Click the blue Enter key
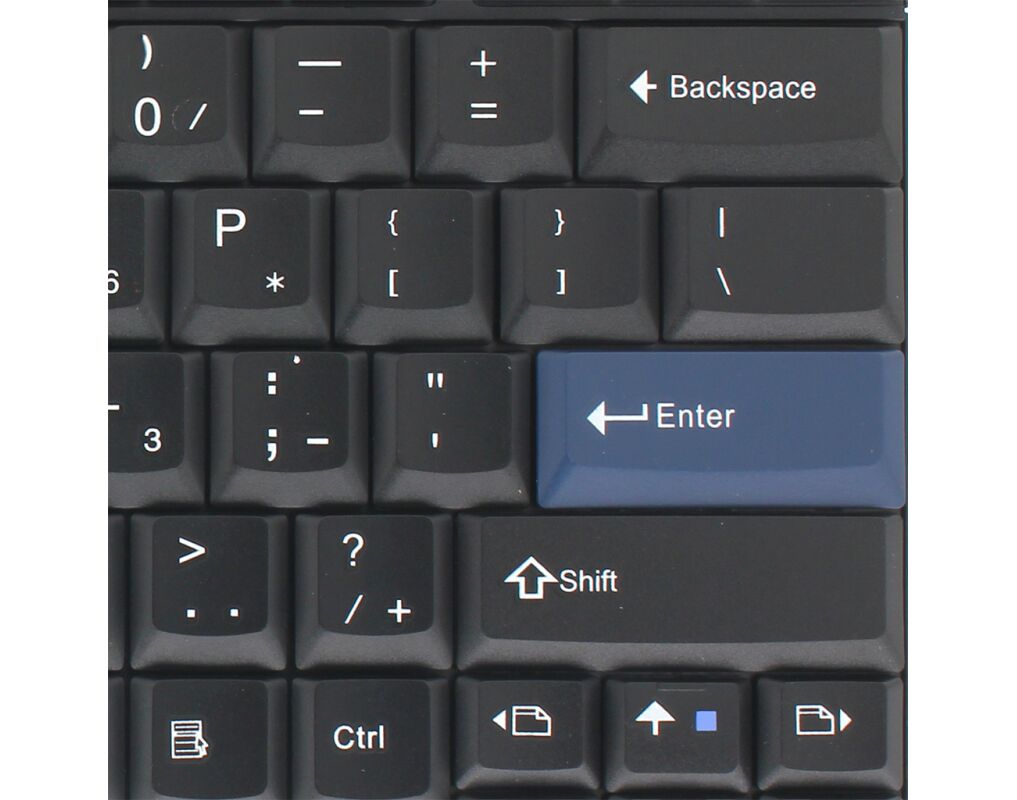The height and width of the screenshot is (800, 1017). [x=721, y=429]
